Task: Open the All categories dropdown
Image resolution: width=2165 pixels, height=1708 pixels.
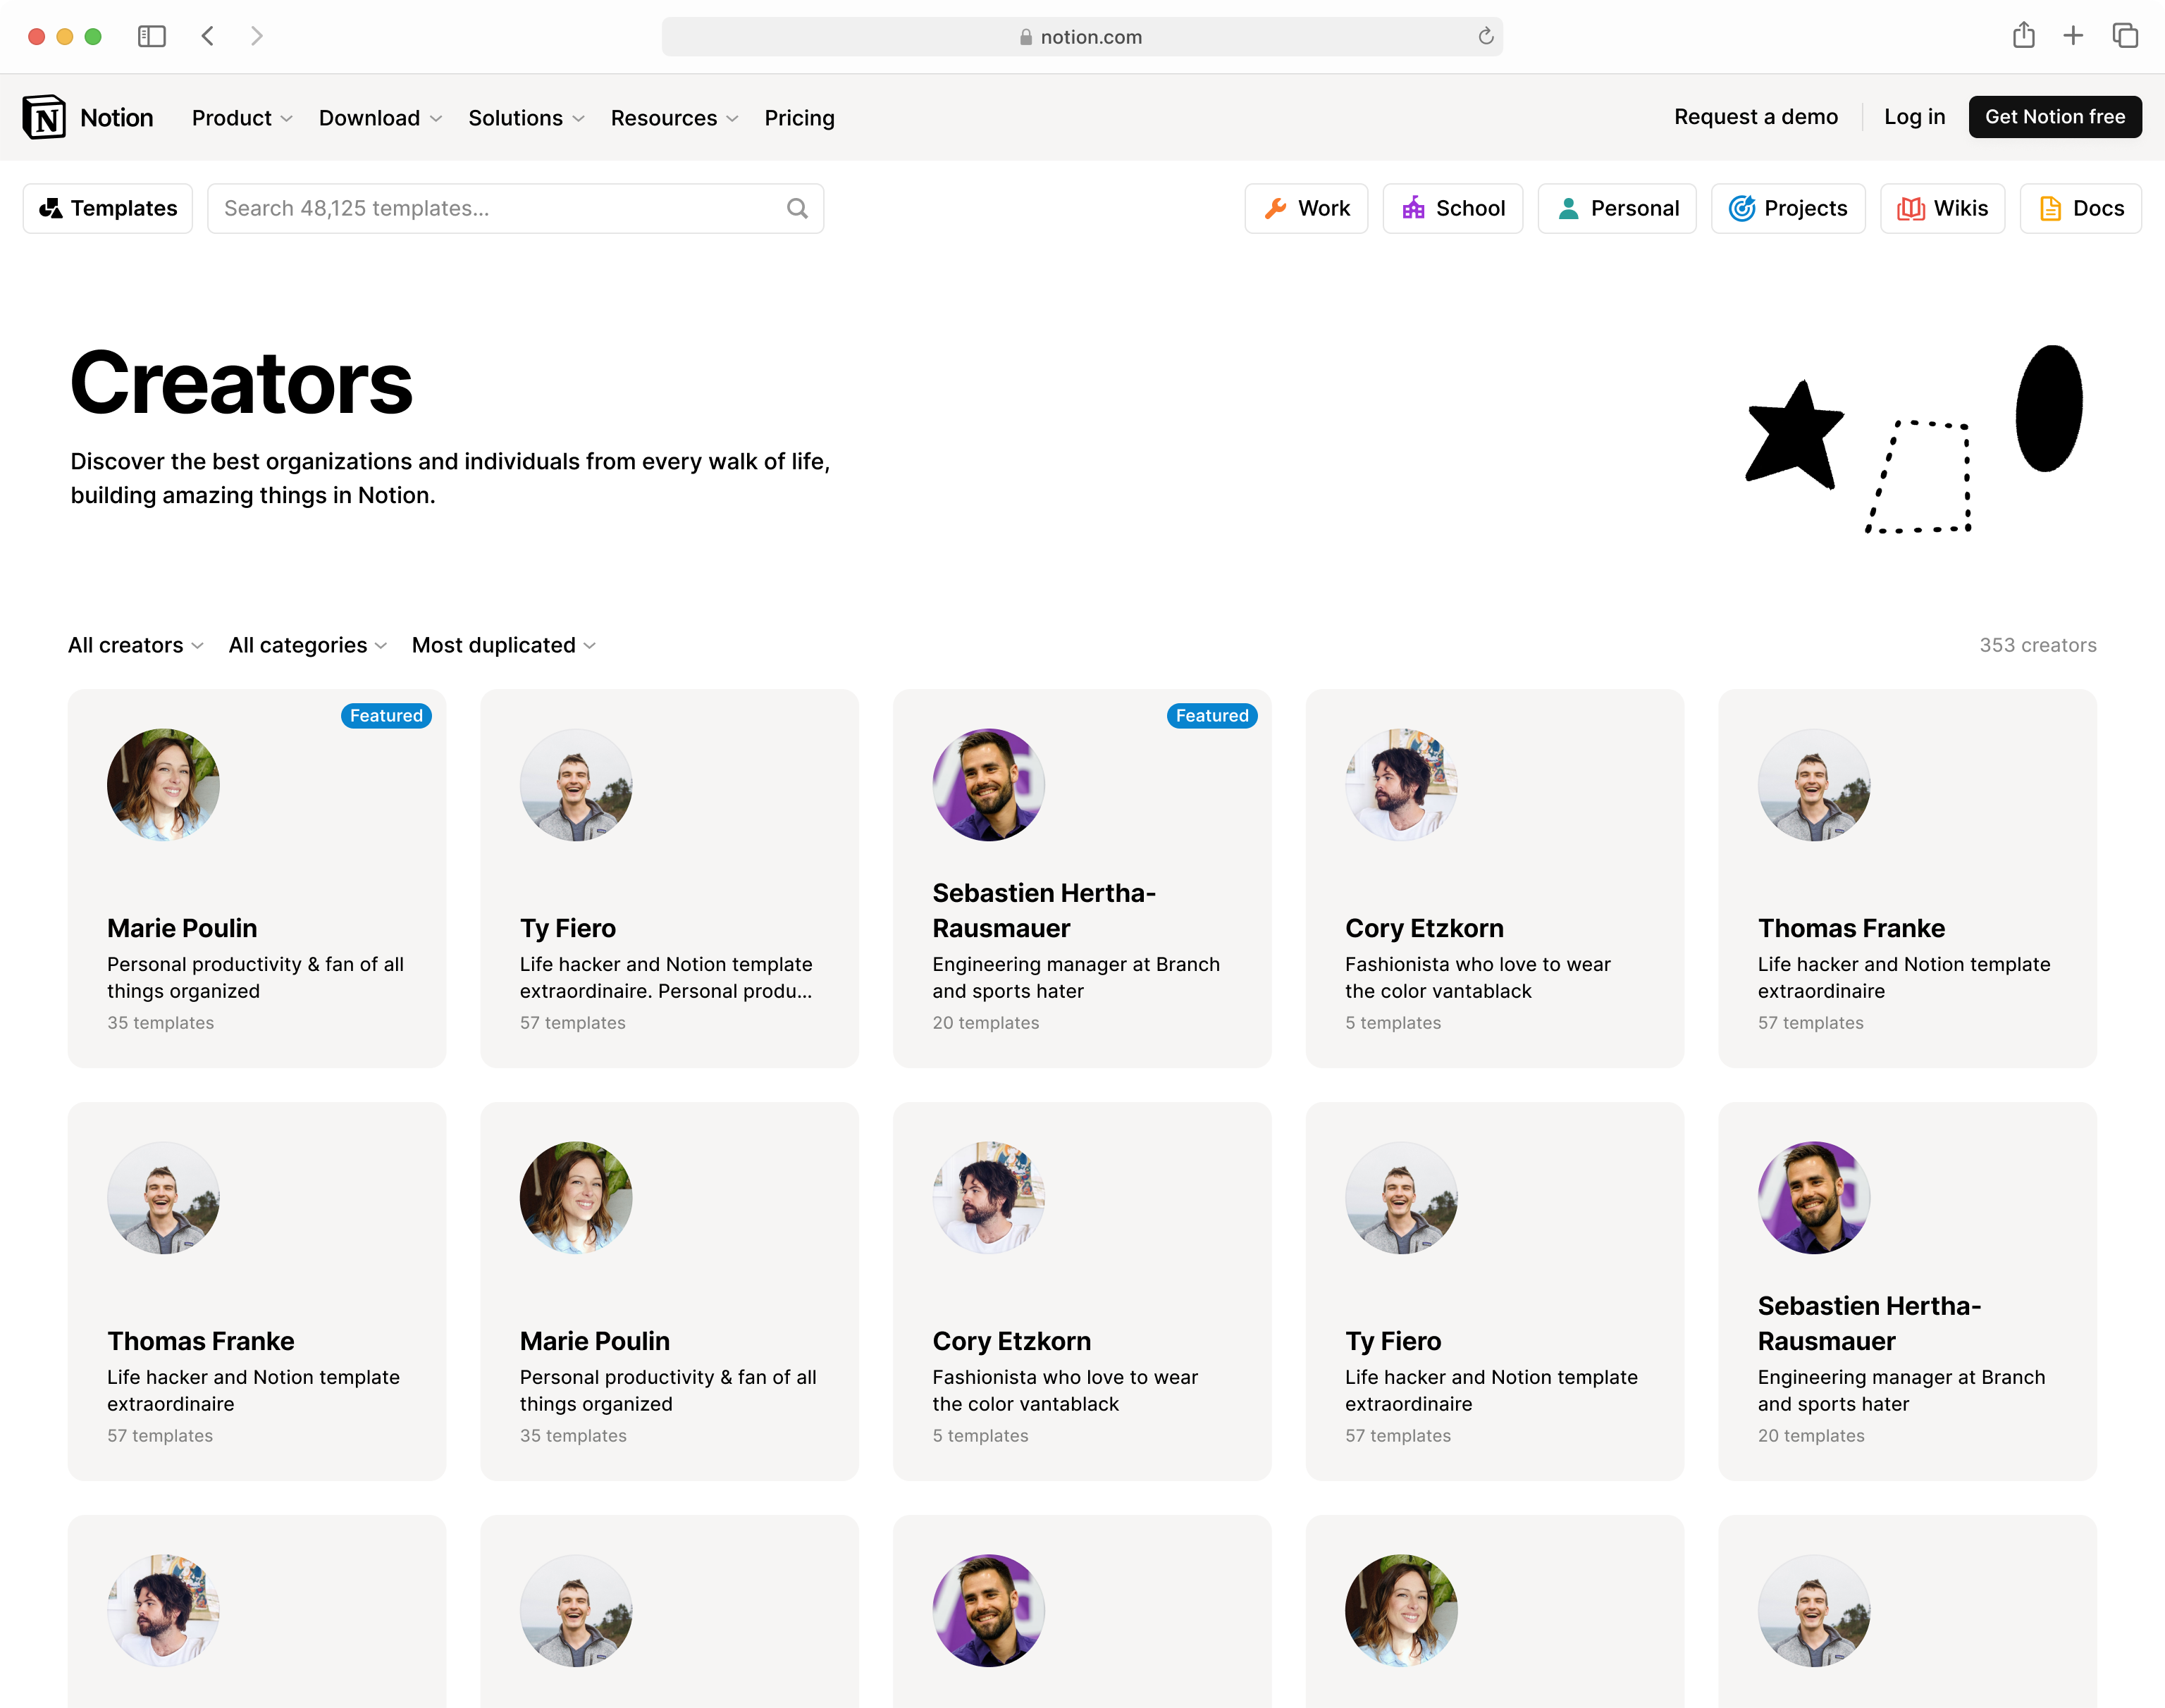Action: pos(307,645)
